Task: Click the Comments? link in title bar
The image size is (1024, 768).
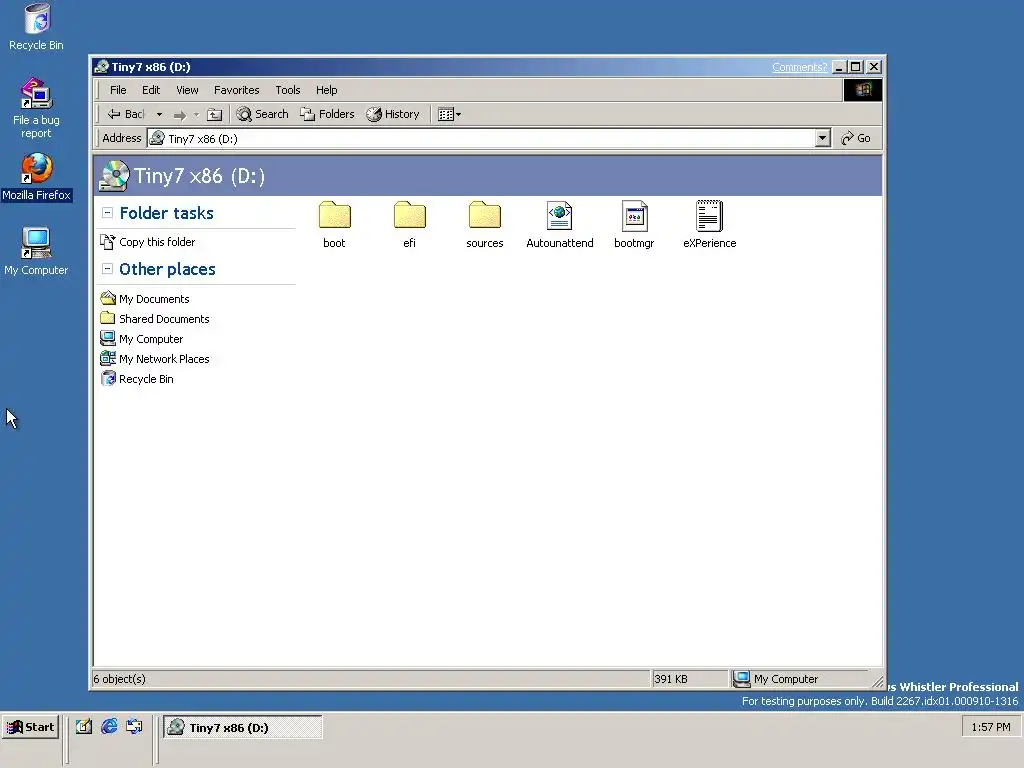Action: [799, 67]
